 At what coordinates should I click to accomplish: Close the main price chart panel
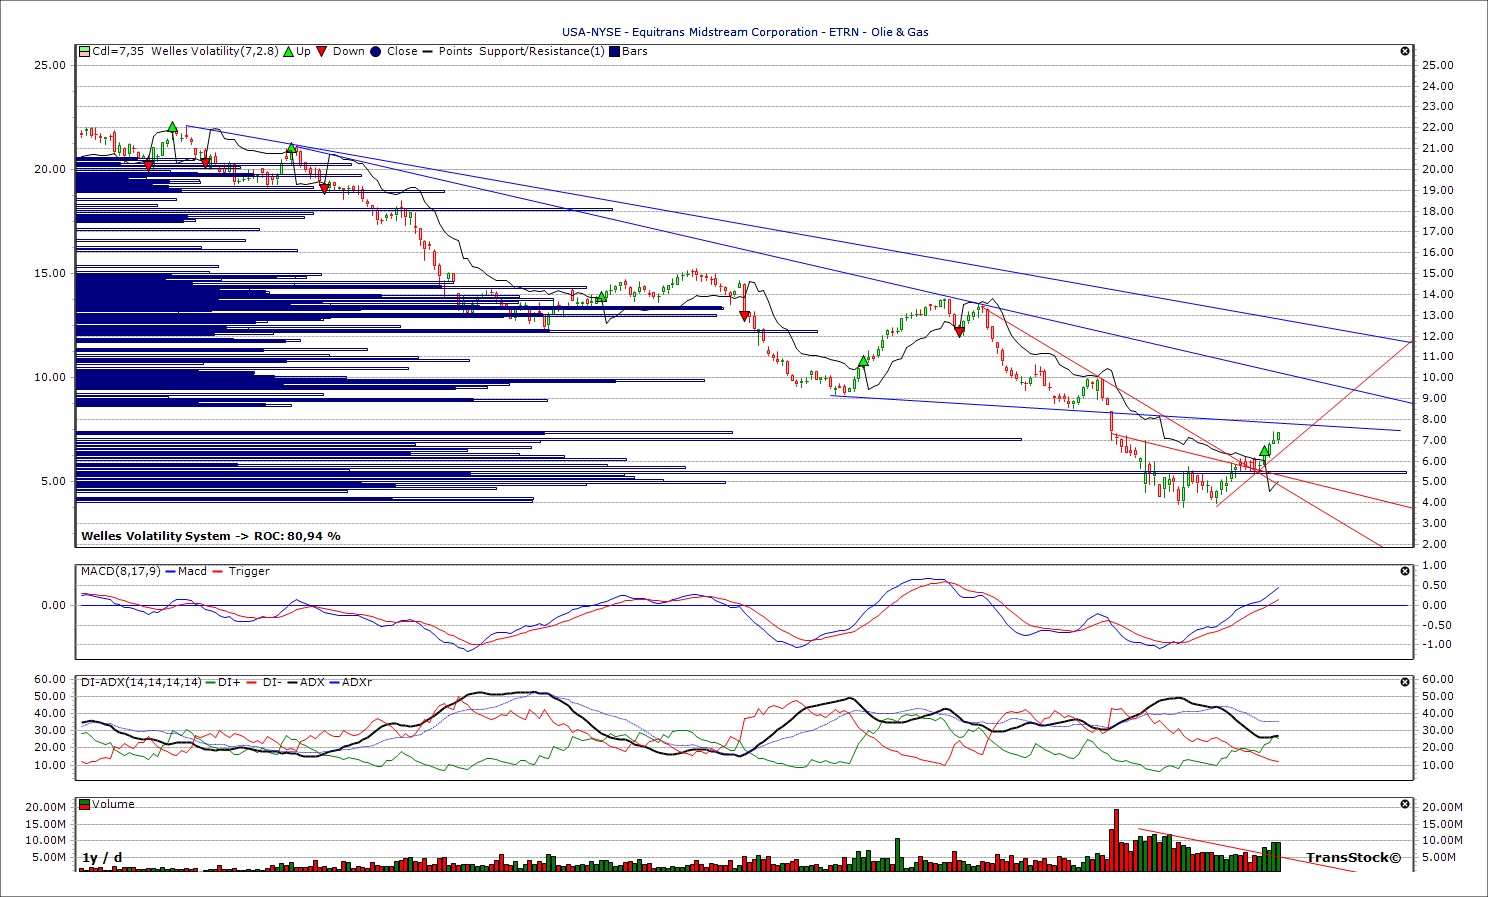(1405, 51)
